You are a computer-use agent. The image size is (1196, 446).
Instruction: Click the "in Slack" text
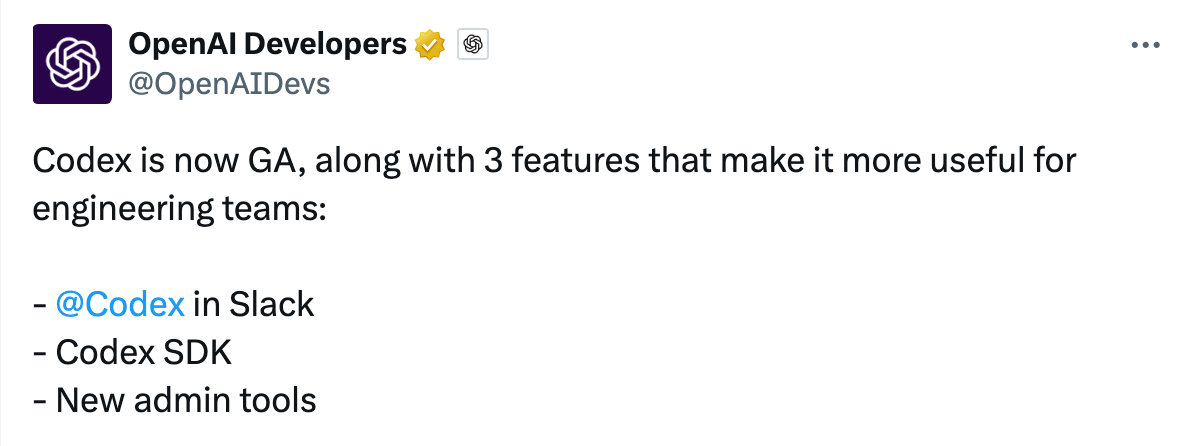pyautogui.click(x=254, y=304)
